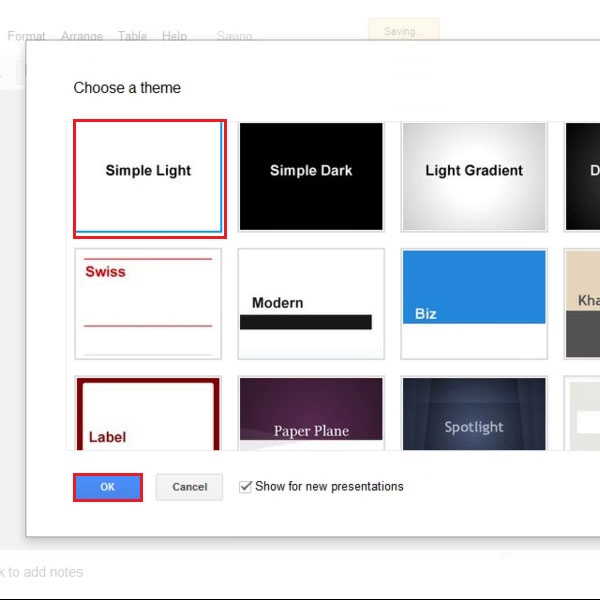This screenshot has height=600, width=600.
Task: Select the Spotlight theme thumbnail
Action: tap(474, 413)
